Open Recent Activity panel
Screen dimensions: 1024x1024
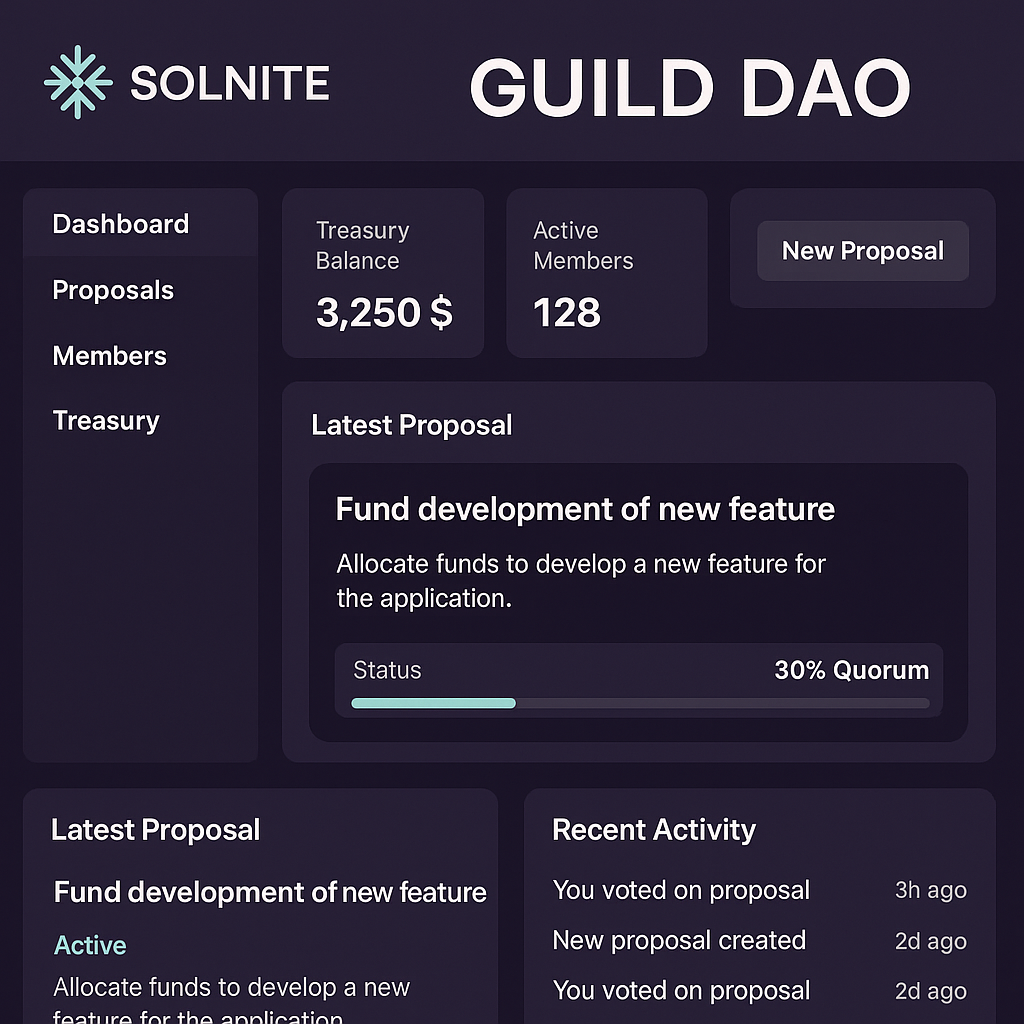pyautogui.click(x=653, y=830)
